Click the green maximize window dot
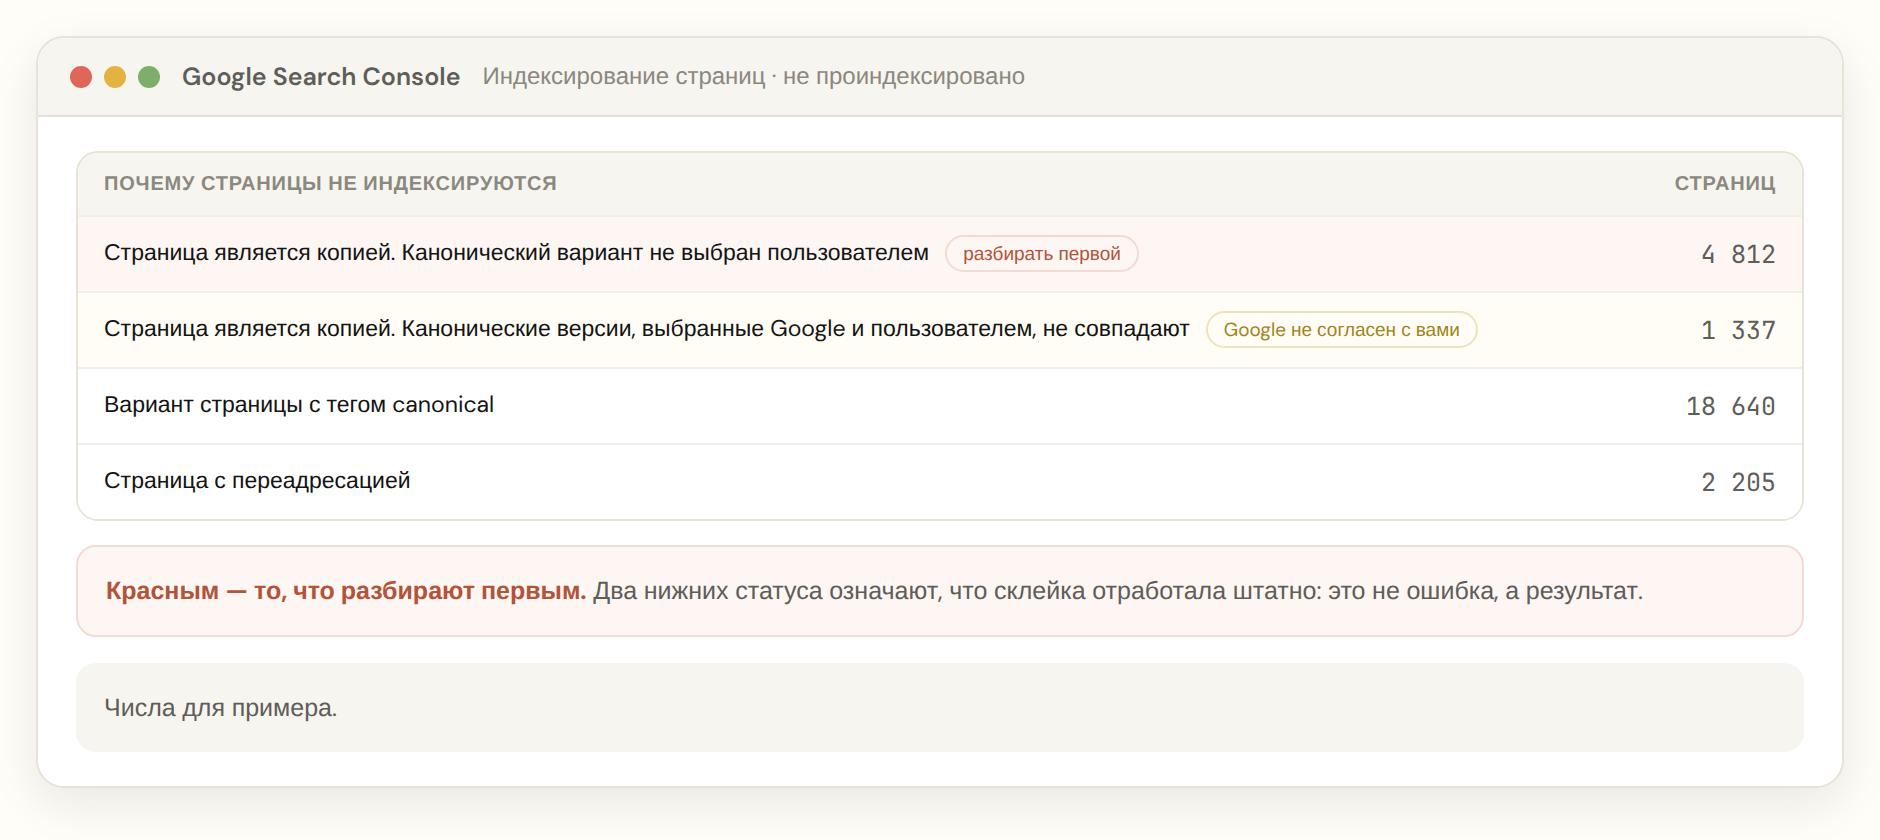Viewport: 1880px width, 840px height. pyautogui.click(x=149, y=77)
